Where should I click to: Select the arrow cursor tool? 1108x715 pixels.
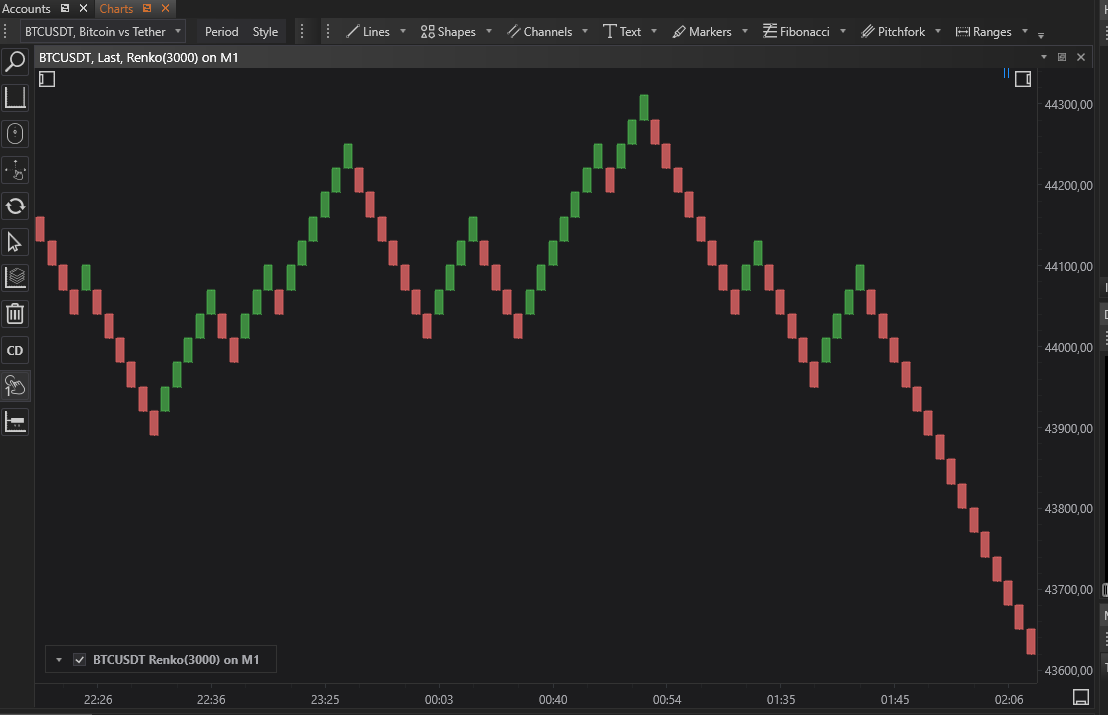pyautogui.click(x=15, y=242)
